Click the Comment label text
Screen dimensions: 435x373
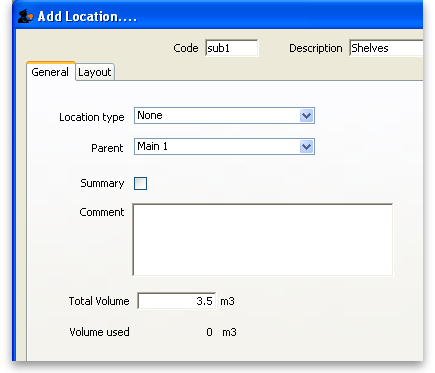[102, 212]
